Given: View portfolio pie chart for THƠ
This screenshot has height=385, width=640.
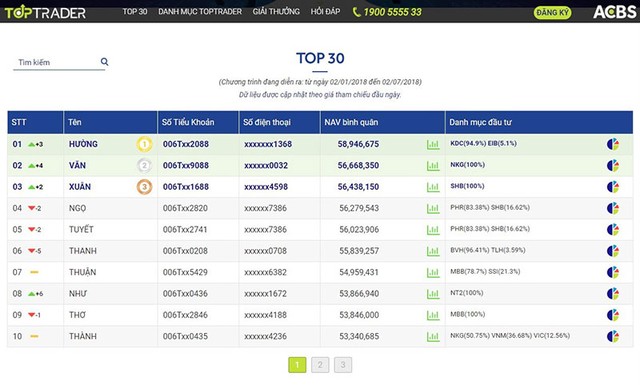Looking at the screenshot, I should pos(613,315).
